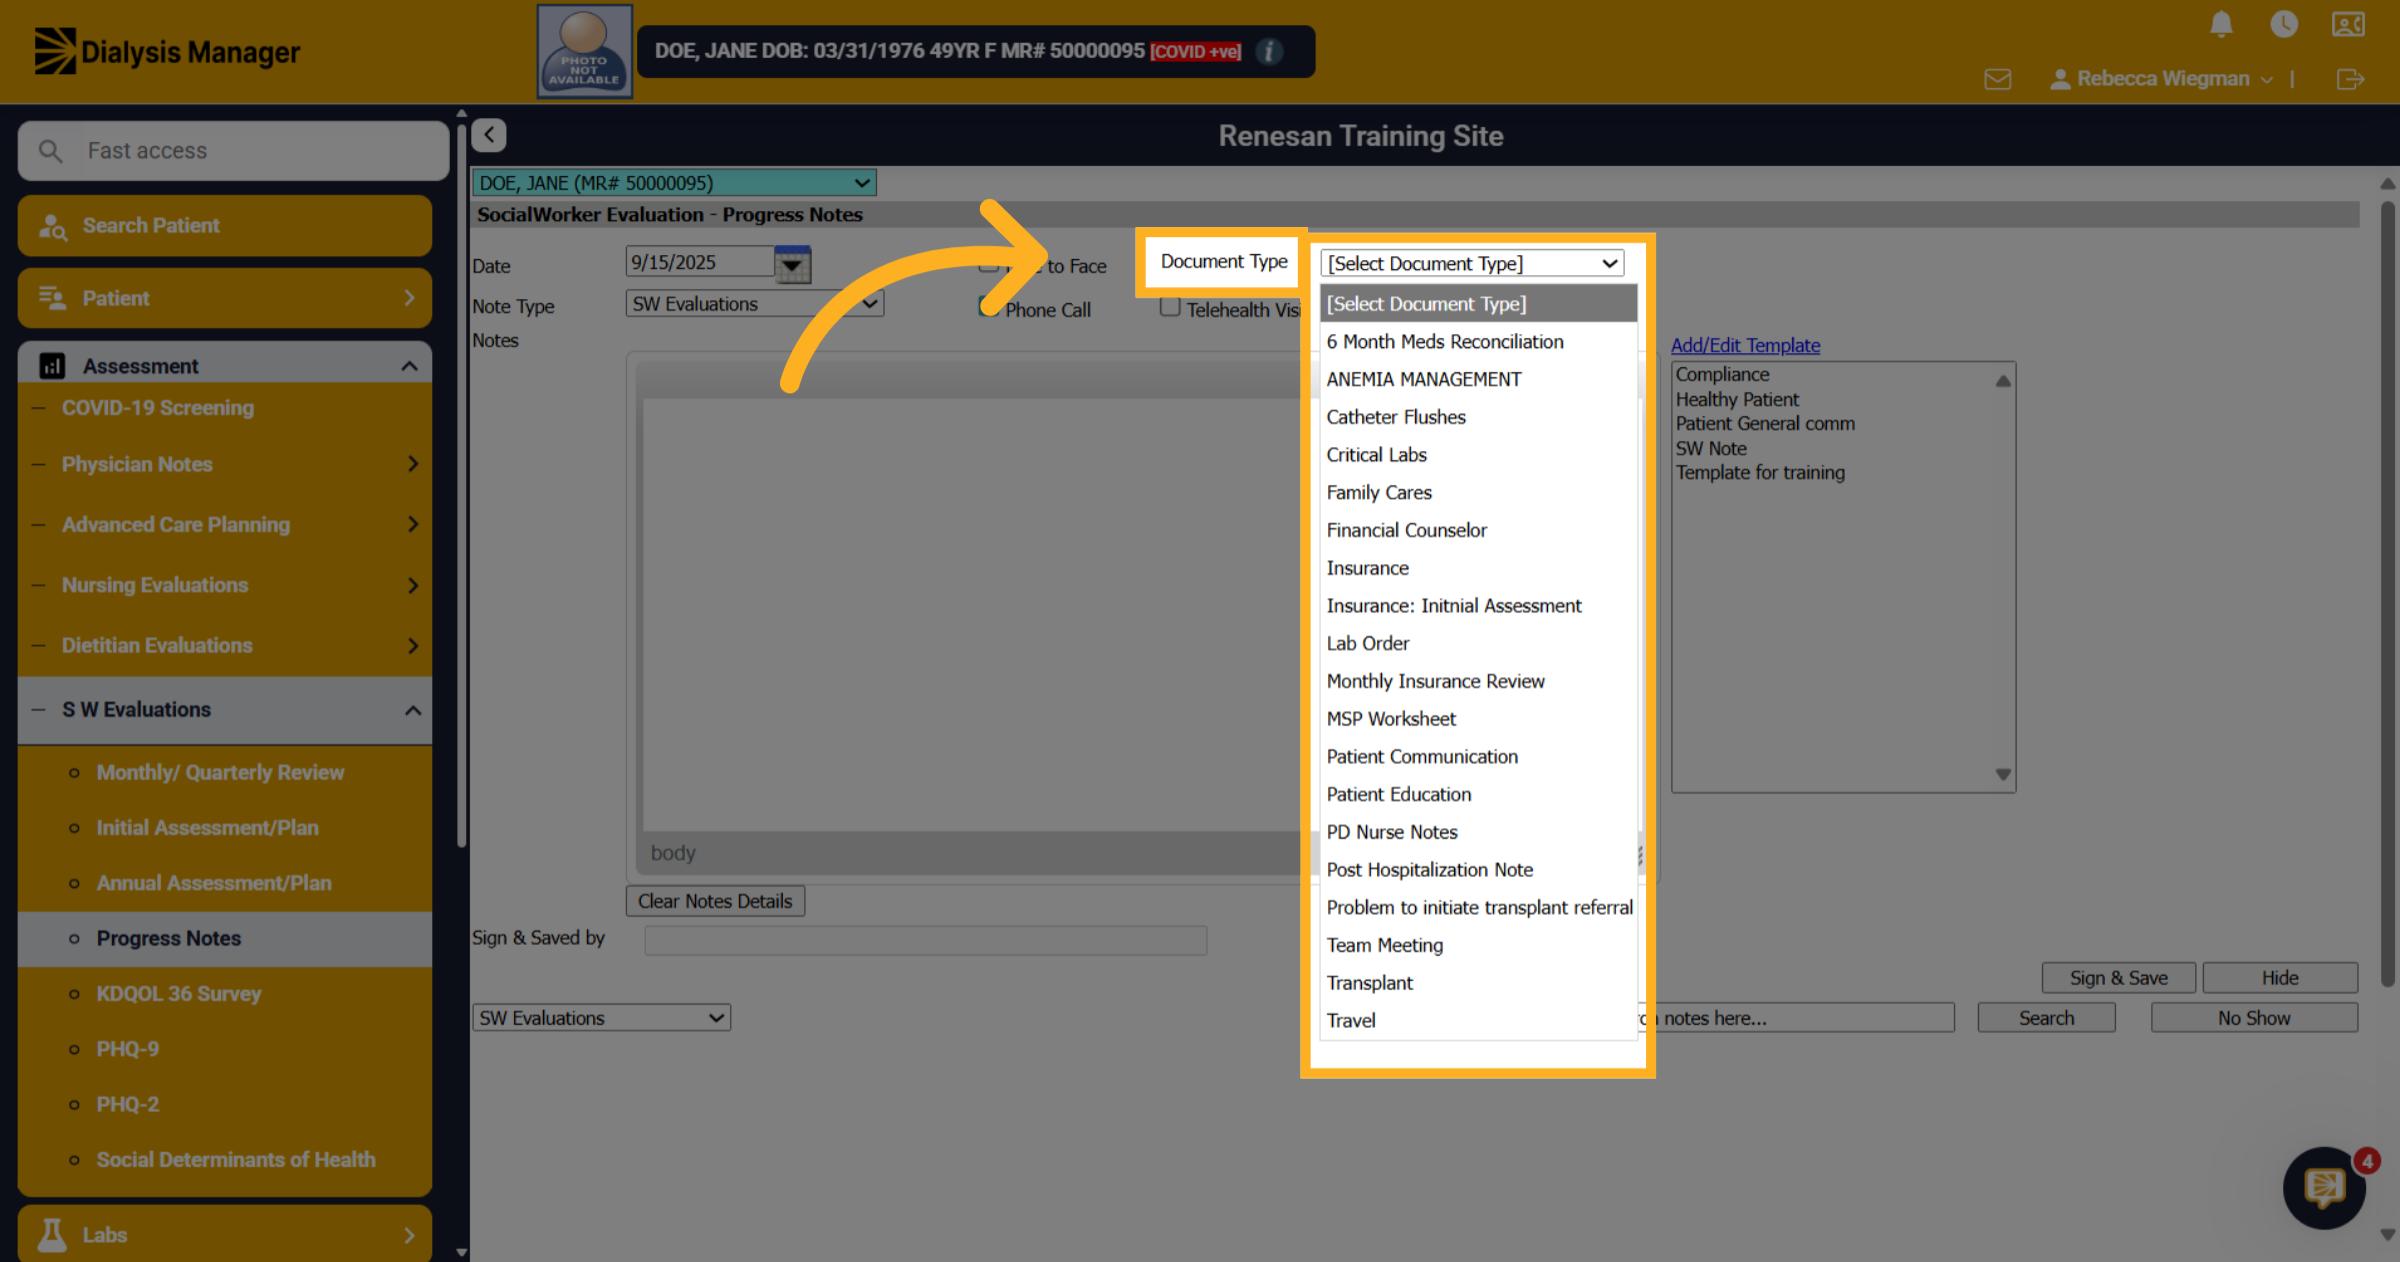This screenshot has width=2400, height=1262.
Task: Open Social Determinants of Health item
Action: coord(236,1160)
